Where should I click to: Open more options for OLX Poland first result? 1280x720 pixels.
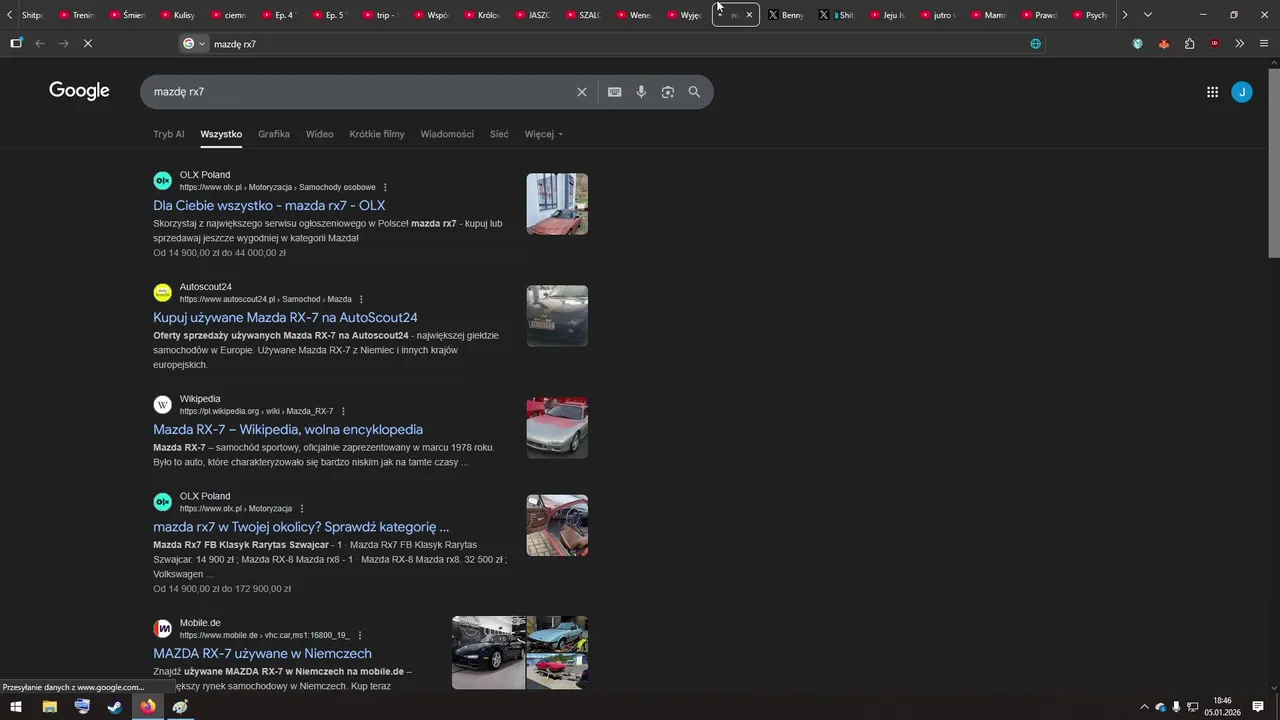coord(385,187)
